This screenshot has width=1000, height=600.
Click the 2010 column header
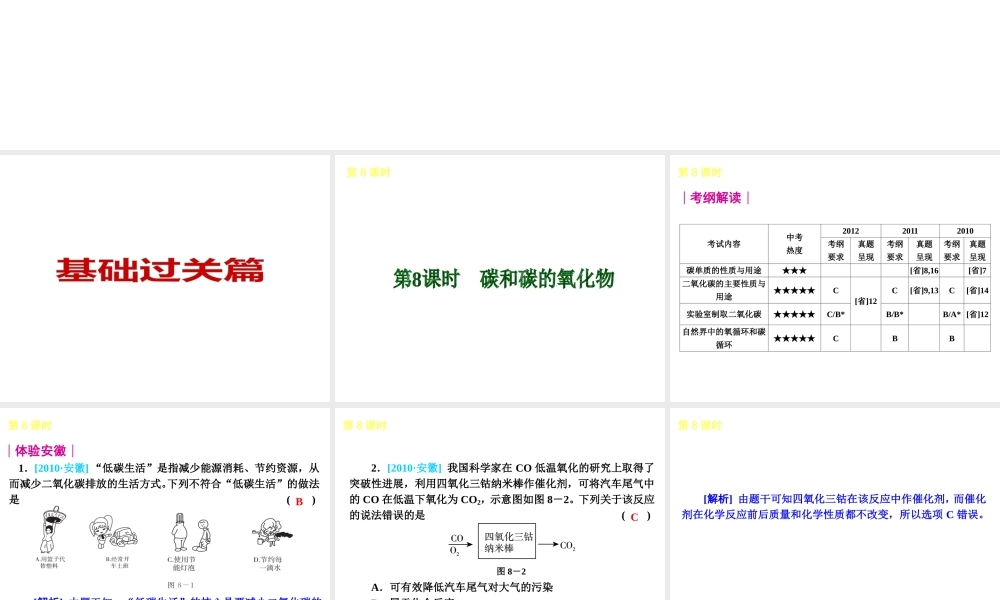tap(965, 231)
